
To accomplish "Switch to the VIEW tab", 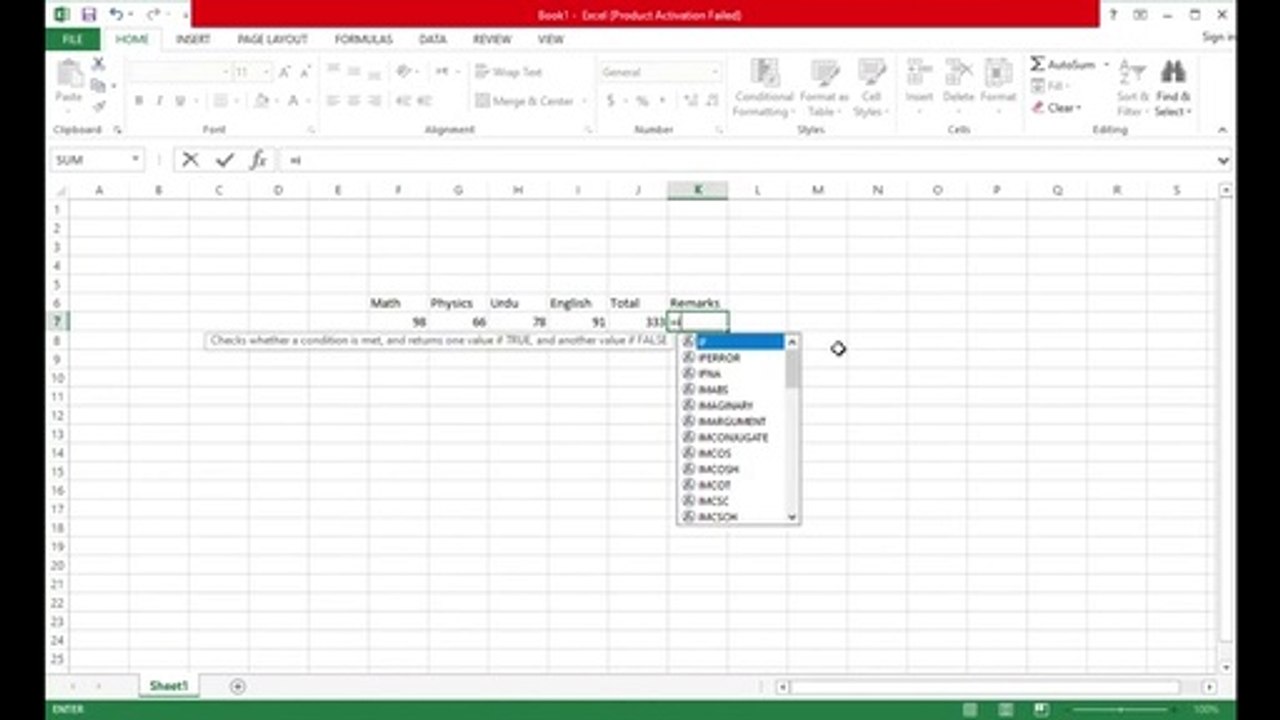I will tap(551, 39).
